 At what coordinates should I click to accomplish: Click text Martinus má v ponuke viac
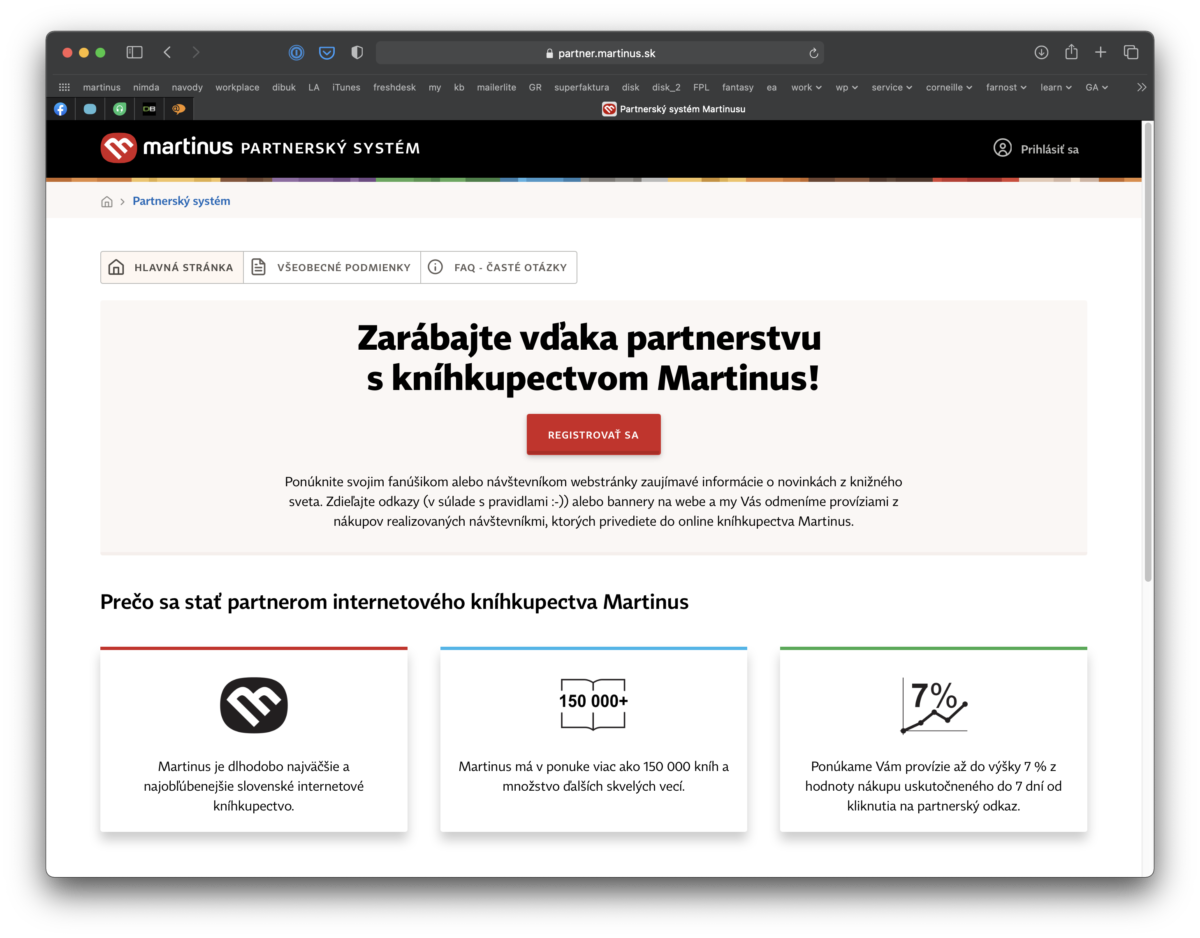pyautogui.click(x=593, y=777)
